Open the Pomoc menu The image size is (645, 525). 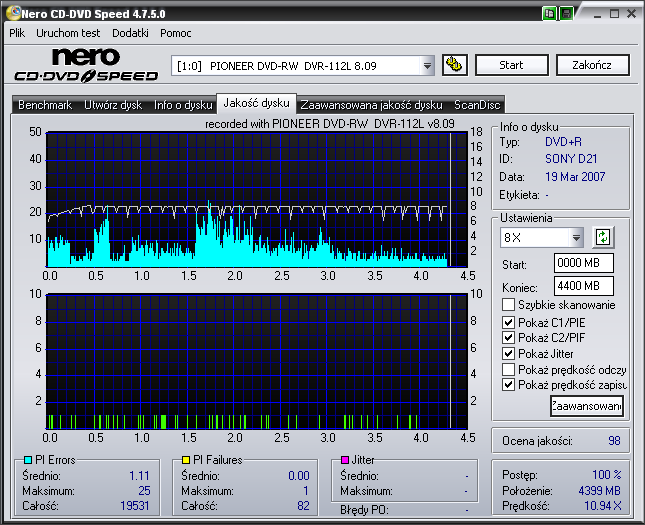176,33
